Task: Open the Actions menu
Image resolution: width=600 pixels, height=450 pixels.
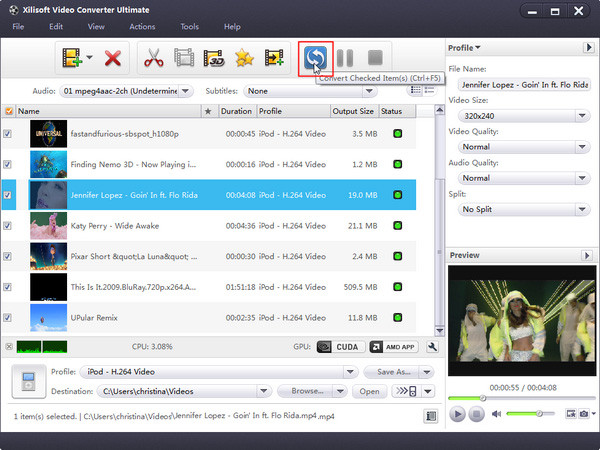Action: tap(142, 26)
